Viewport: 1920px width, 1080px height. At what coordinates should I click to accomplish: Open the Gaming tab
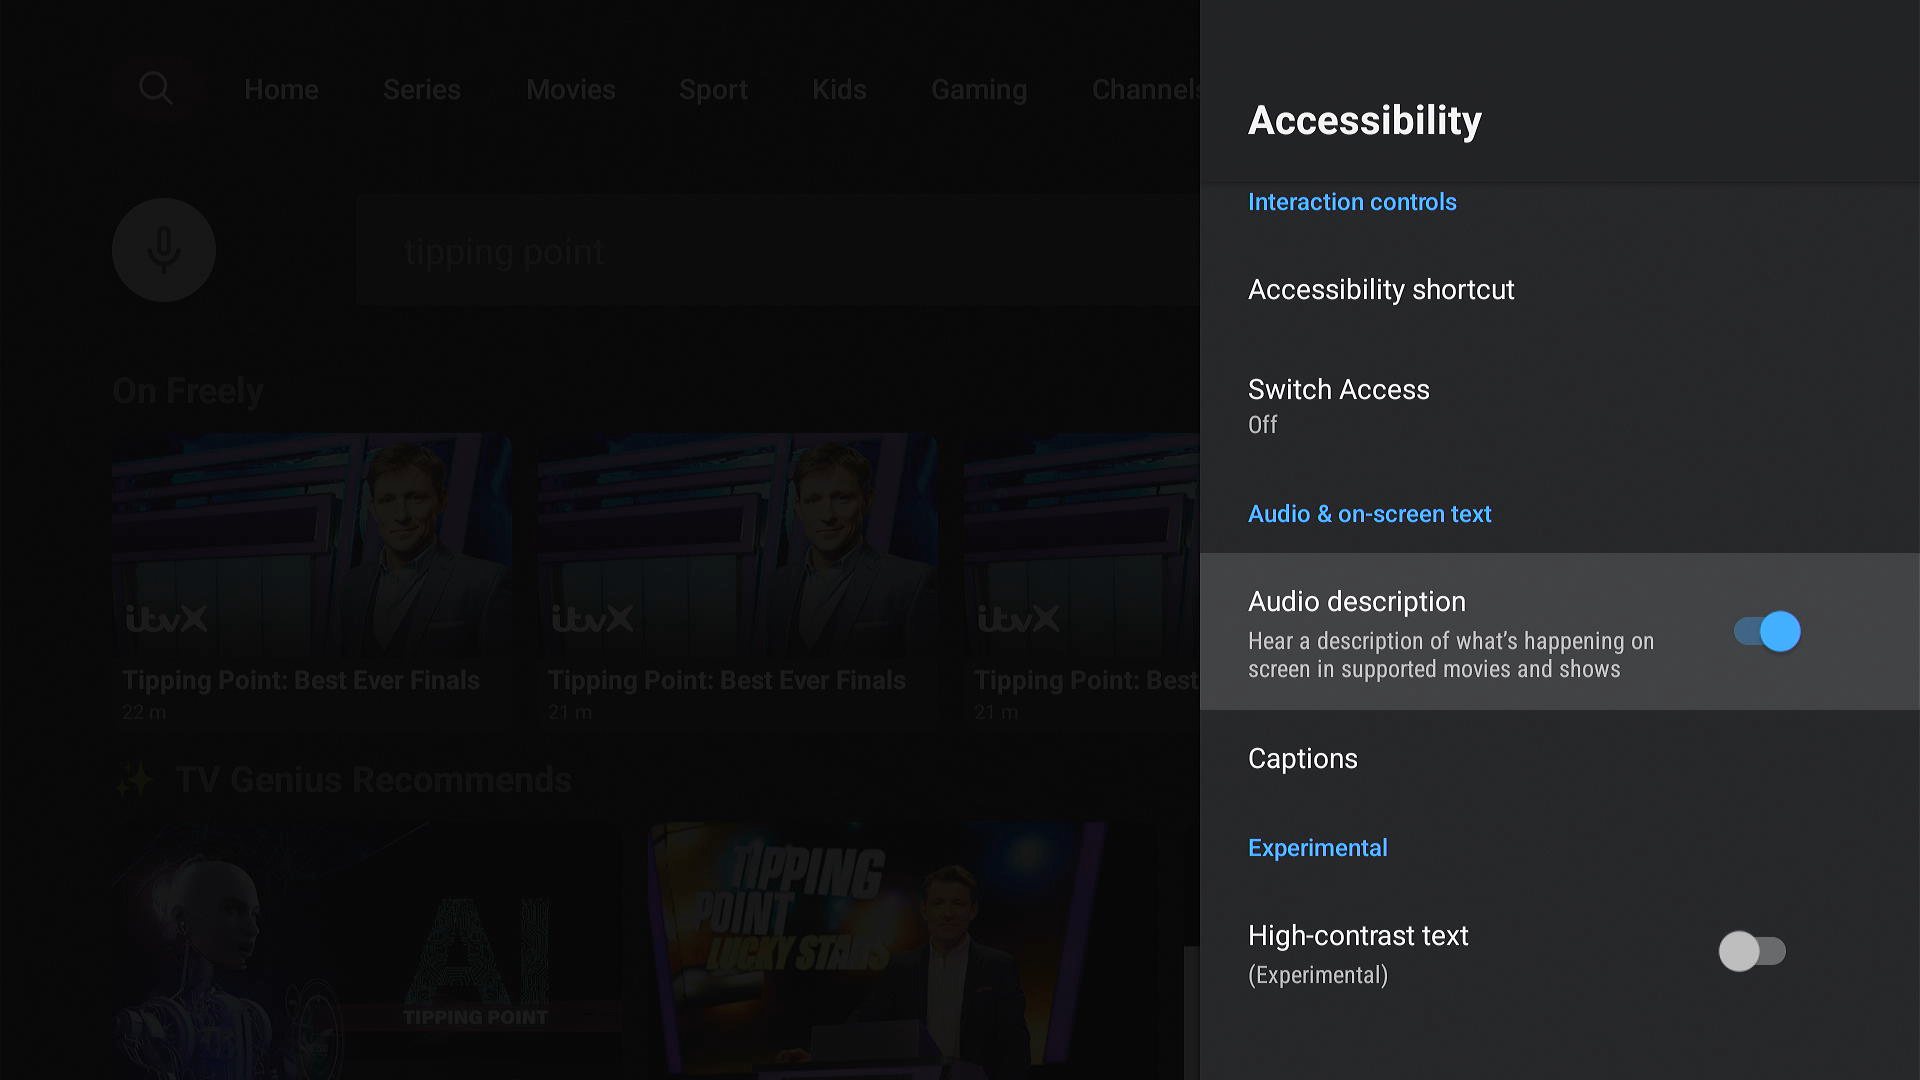(x=979, y=90)
